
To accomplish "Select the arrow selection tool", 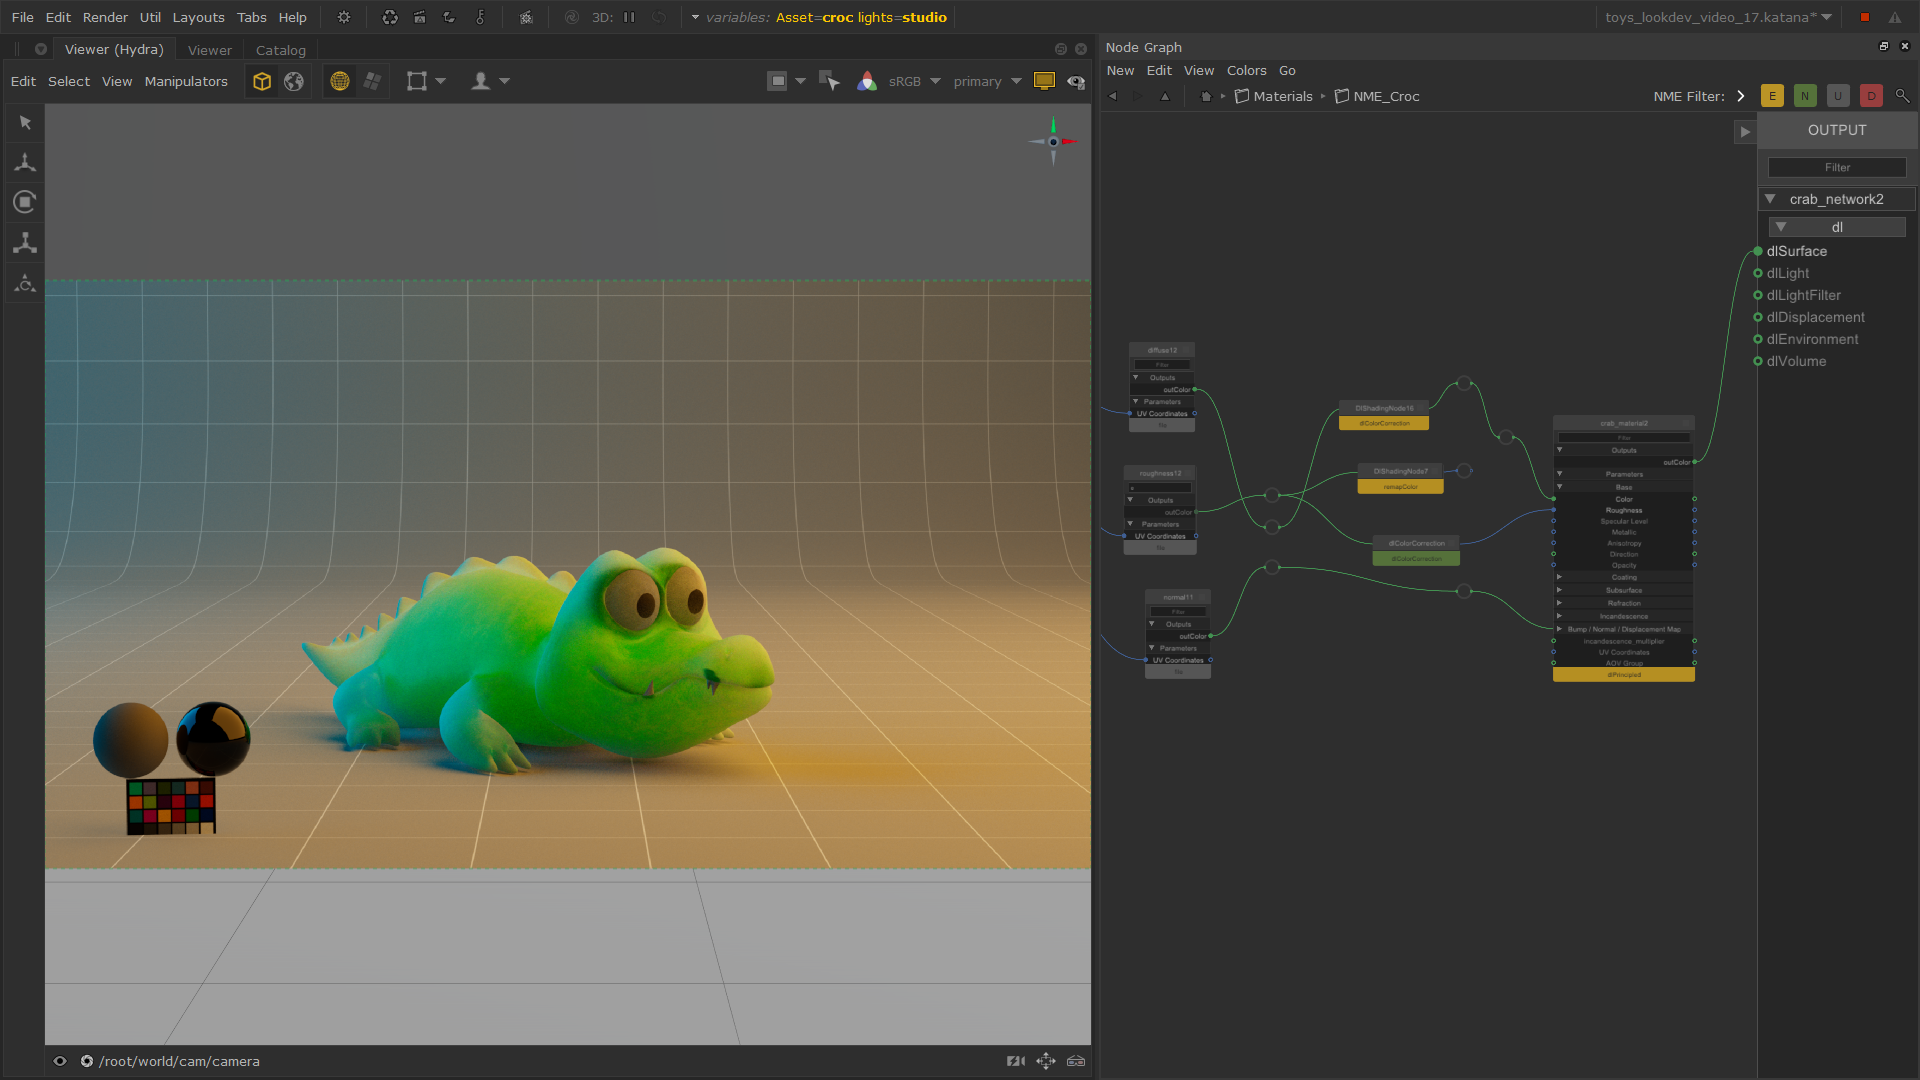I will point(25,123).
